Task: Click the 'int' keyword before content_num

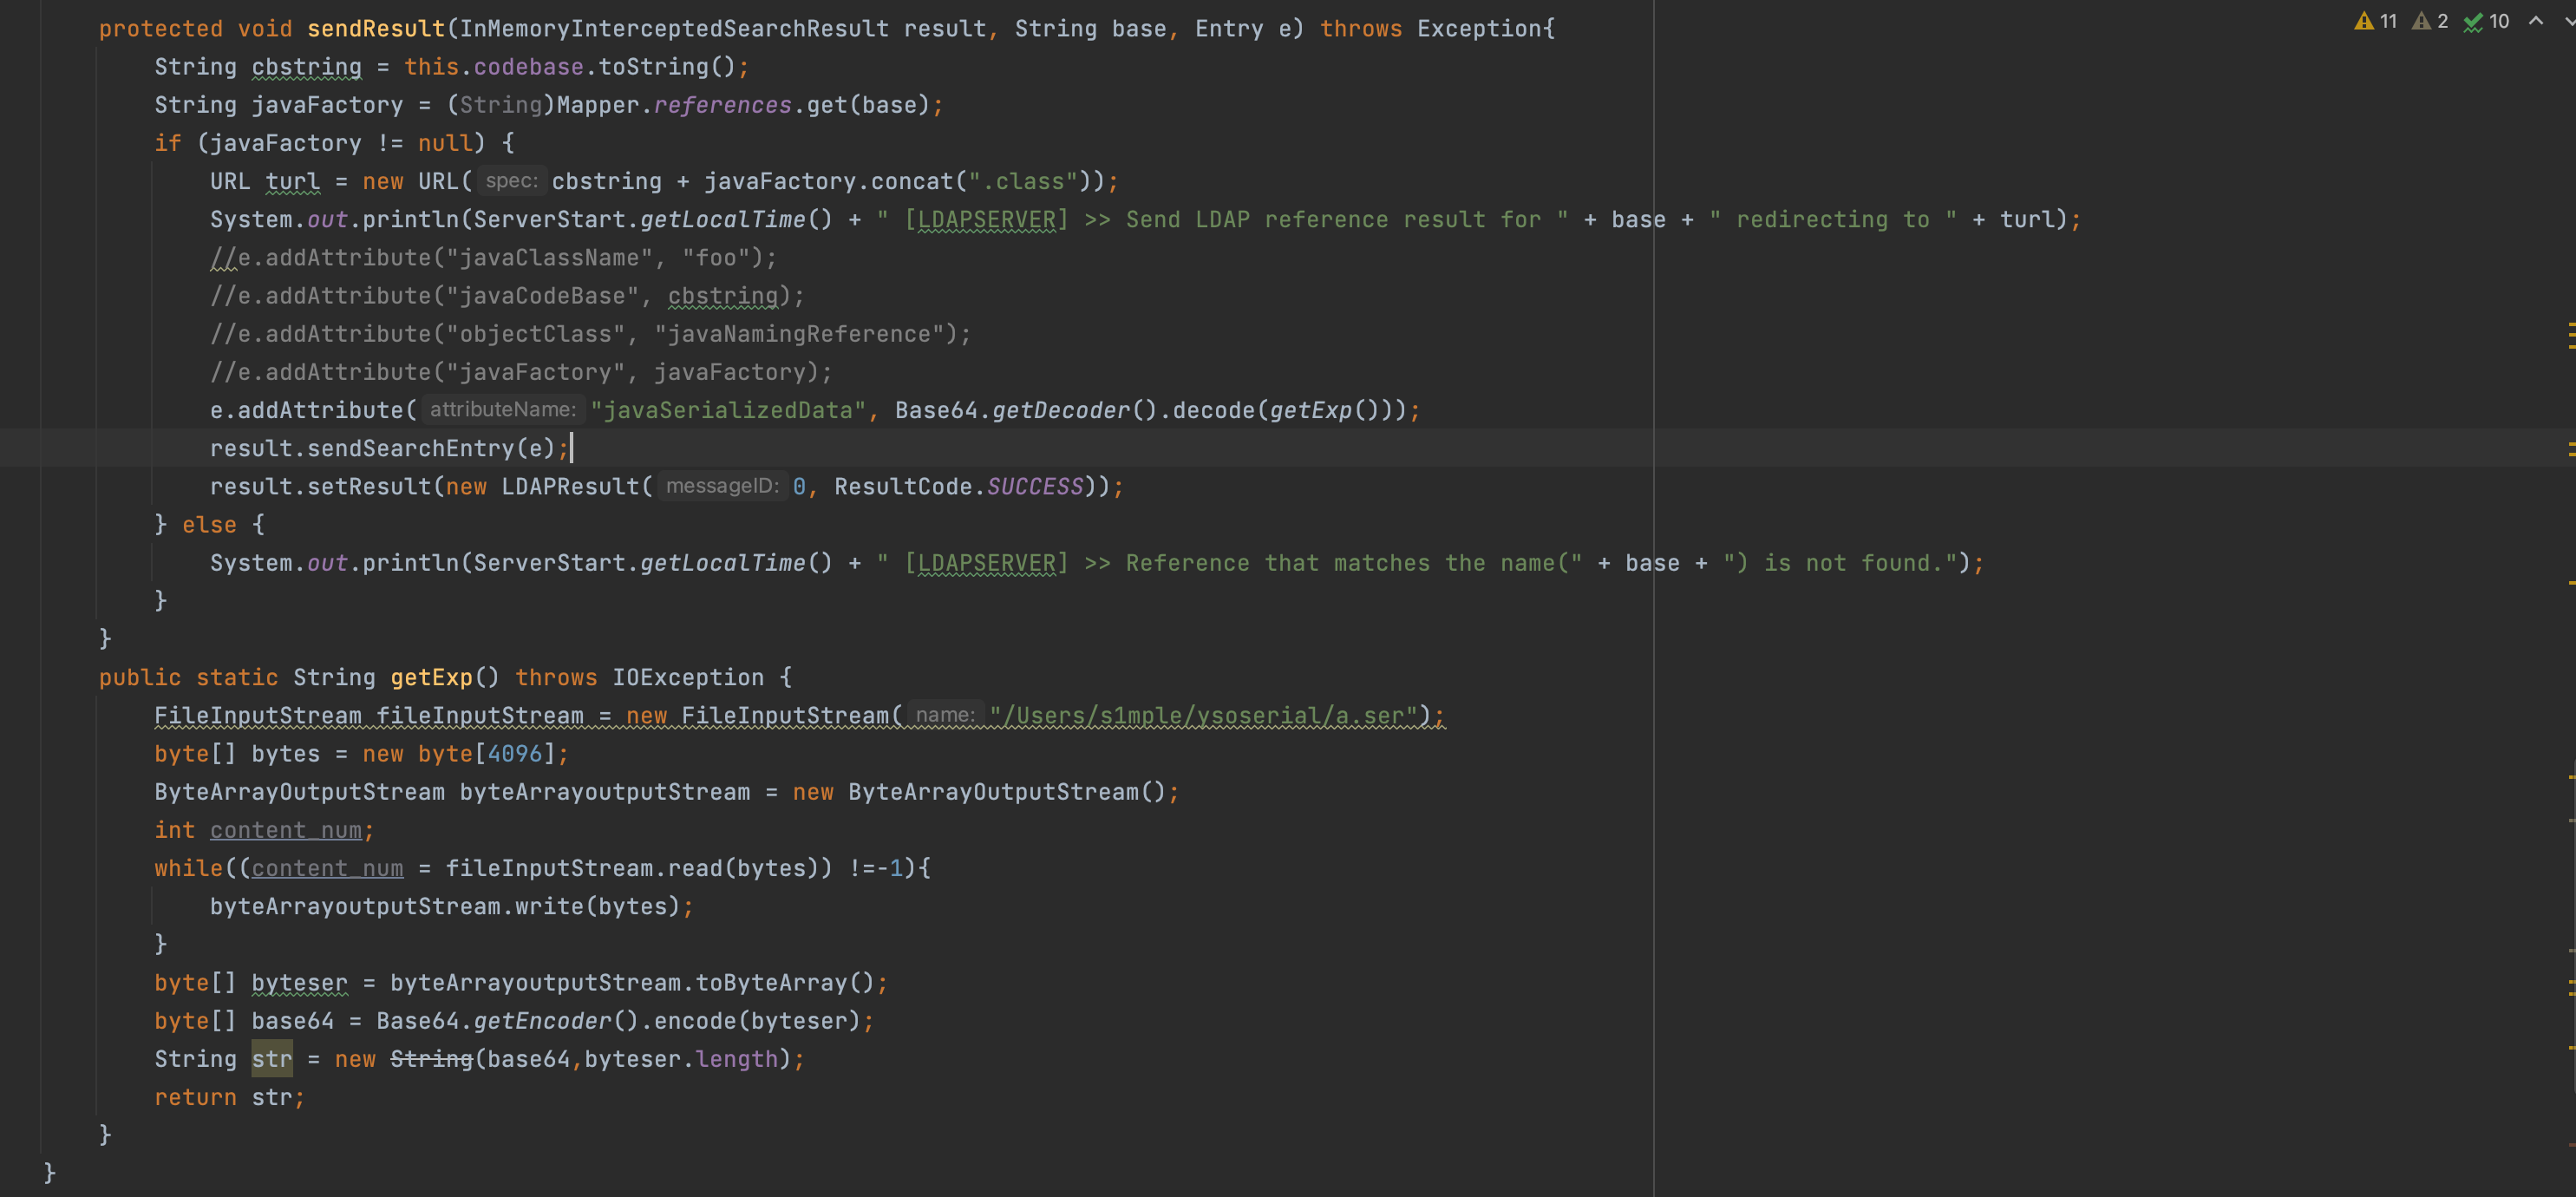Action: click(175, 831)
